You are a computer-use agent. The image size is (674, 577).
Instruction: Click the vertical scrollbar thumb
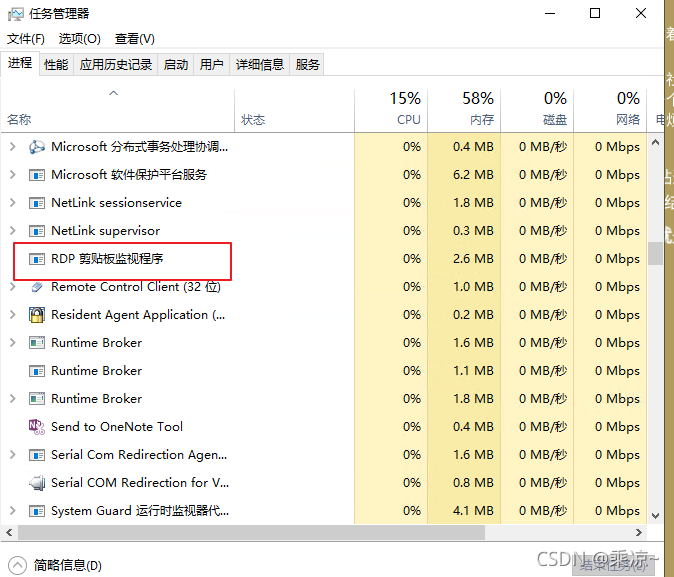[x=656, y=254]
